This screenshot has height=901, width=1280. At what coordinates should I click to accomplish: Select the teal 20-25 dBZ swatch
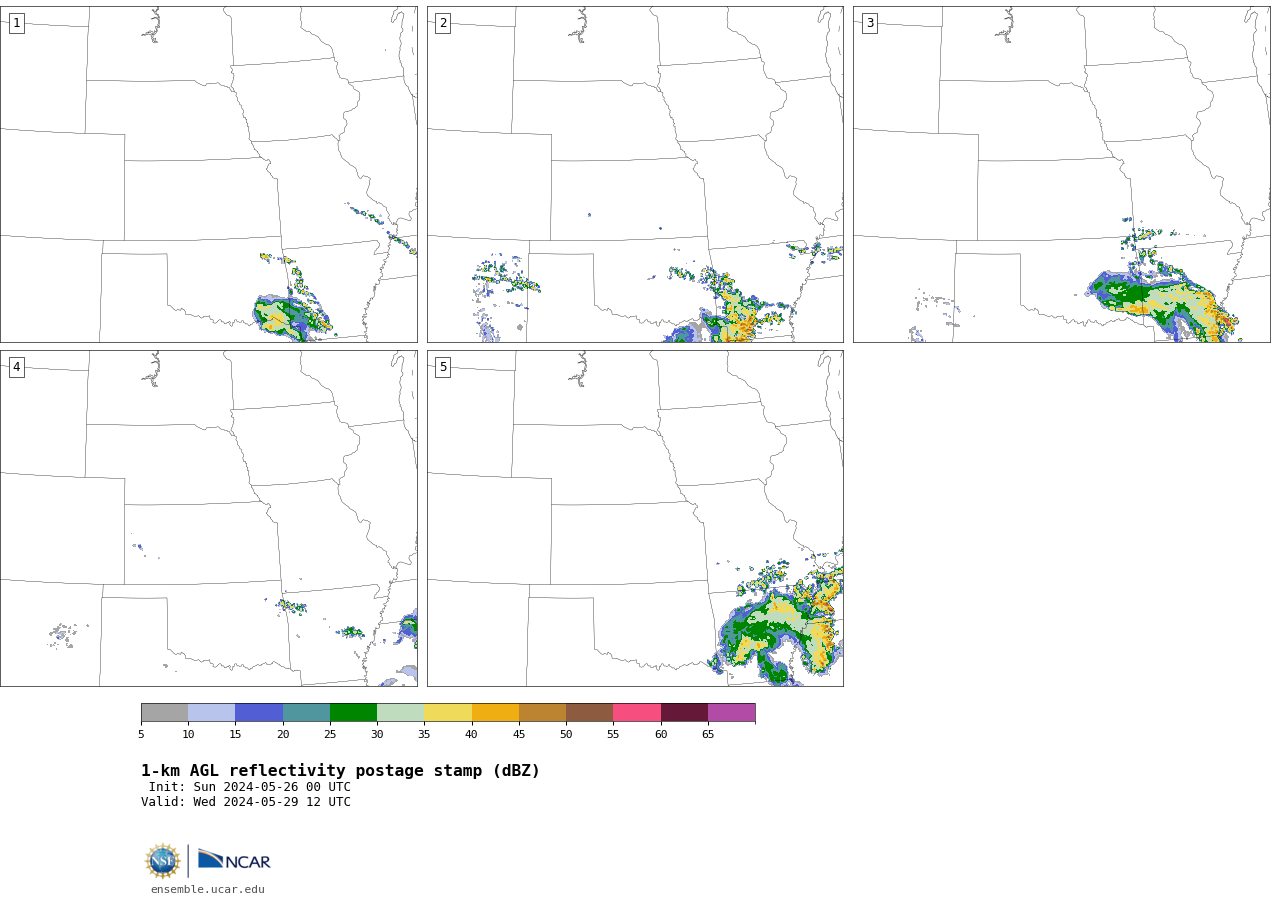[x=306, y=713]
